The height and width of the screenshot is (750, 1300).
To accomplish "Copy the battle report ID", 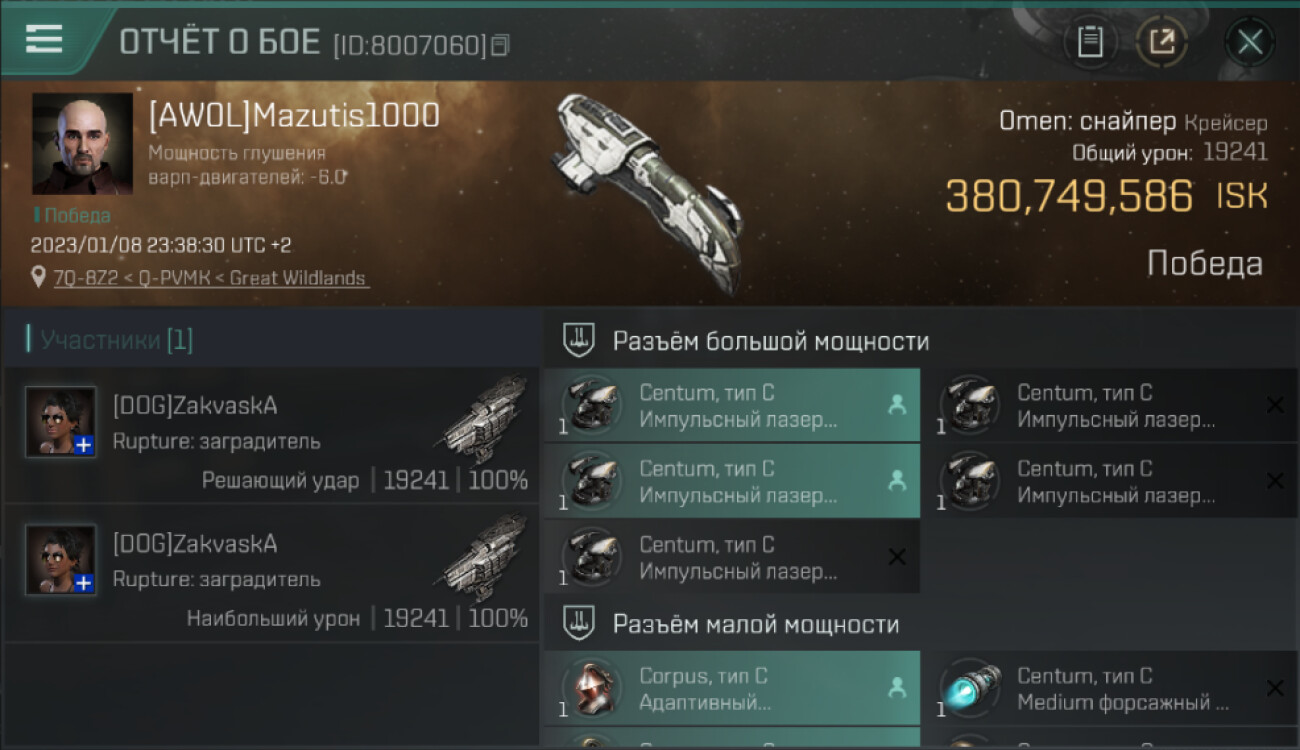I will (x=500, y=45).
